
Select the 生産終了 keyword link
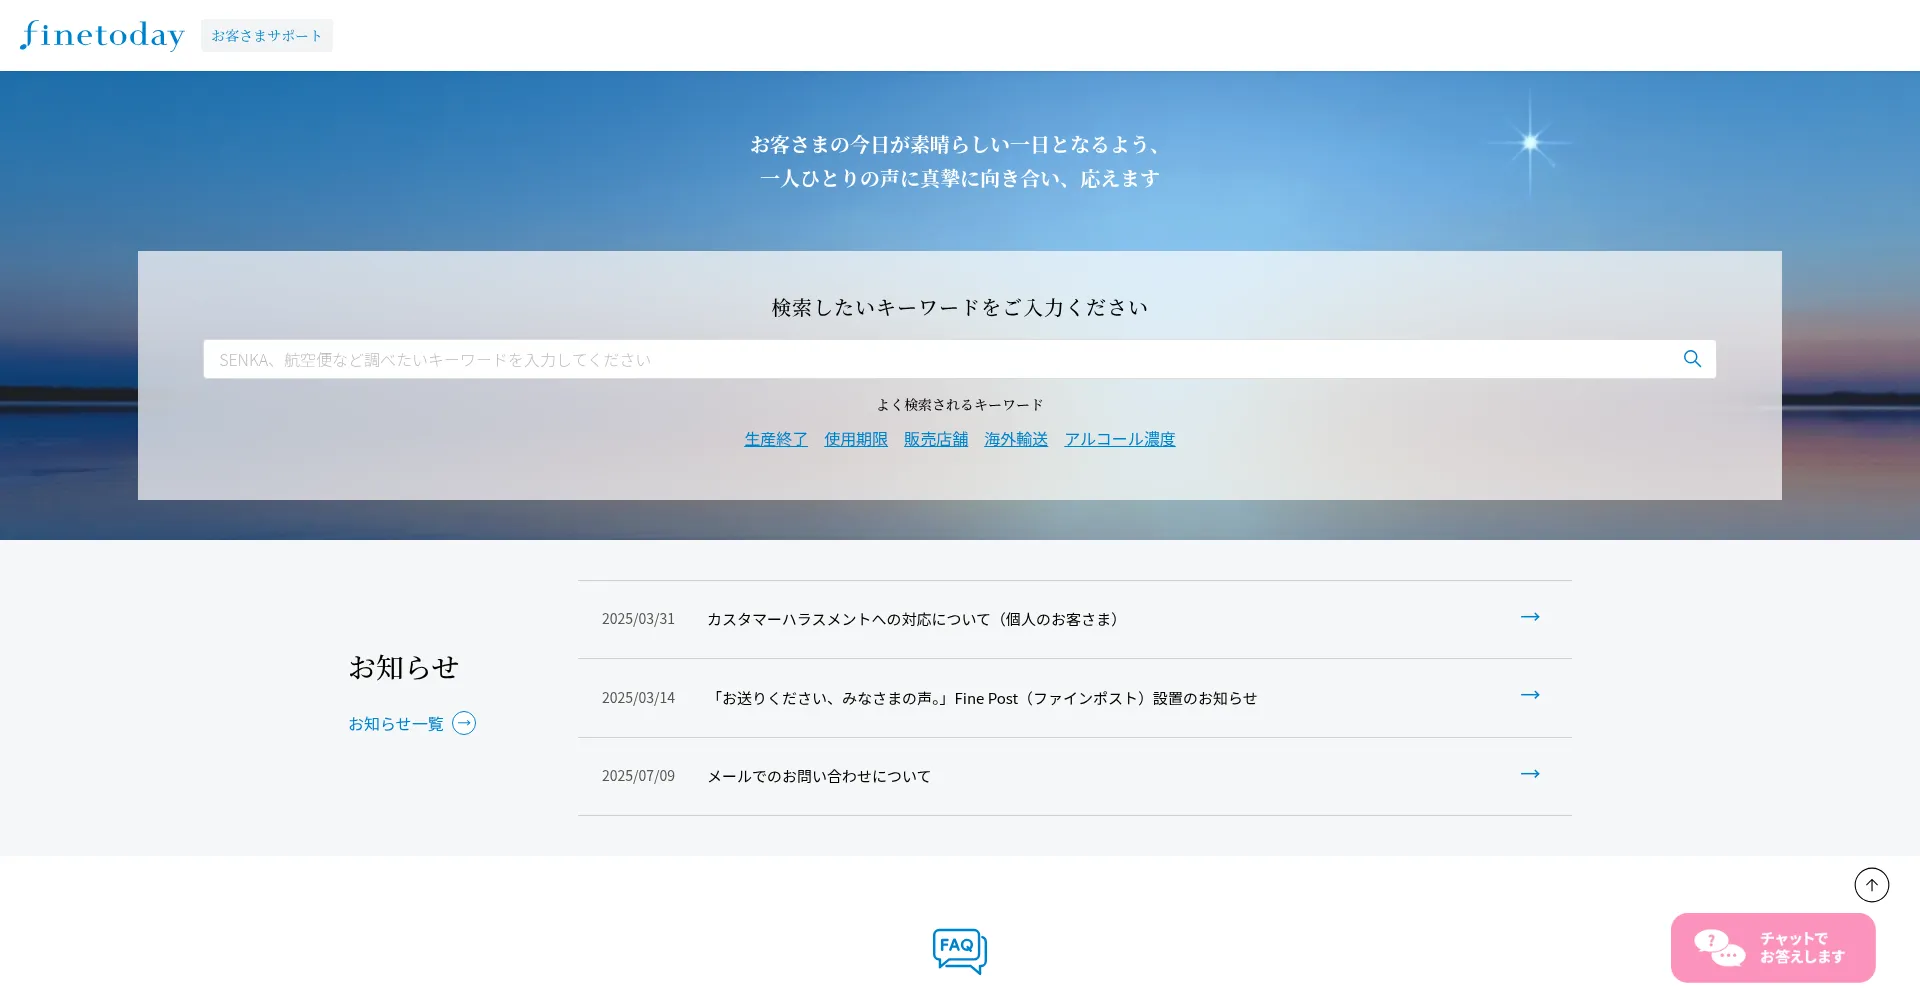(775, 439)
